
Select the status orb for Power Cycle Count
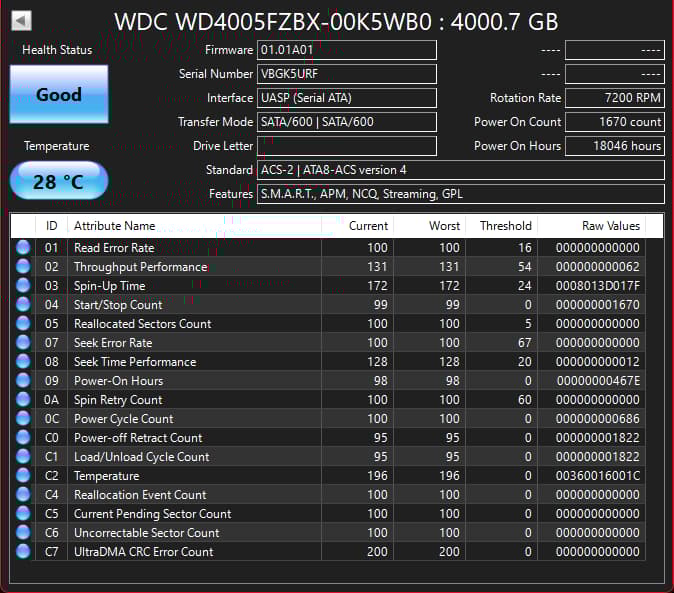(x=23, y=419)
